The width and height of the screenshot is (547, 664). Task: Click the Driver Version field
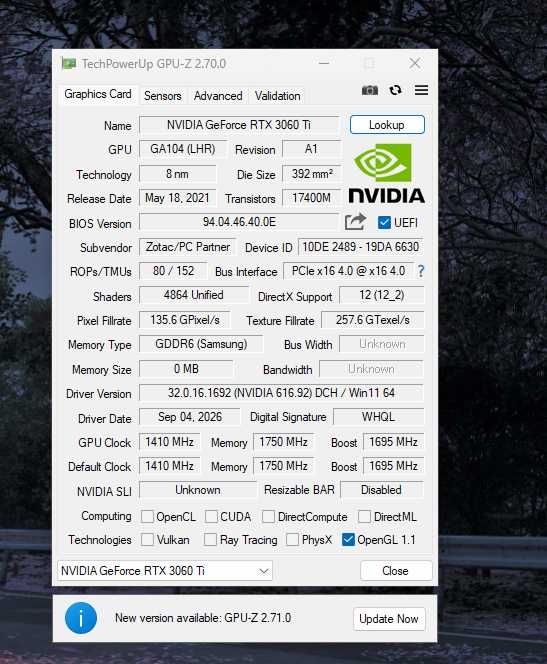click(x=281, y=393)
